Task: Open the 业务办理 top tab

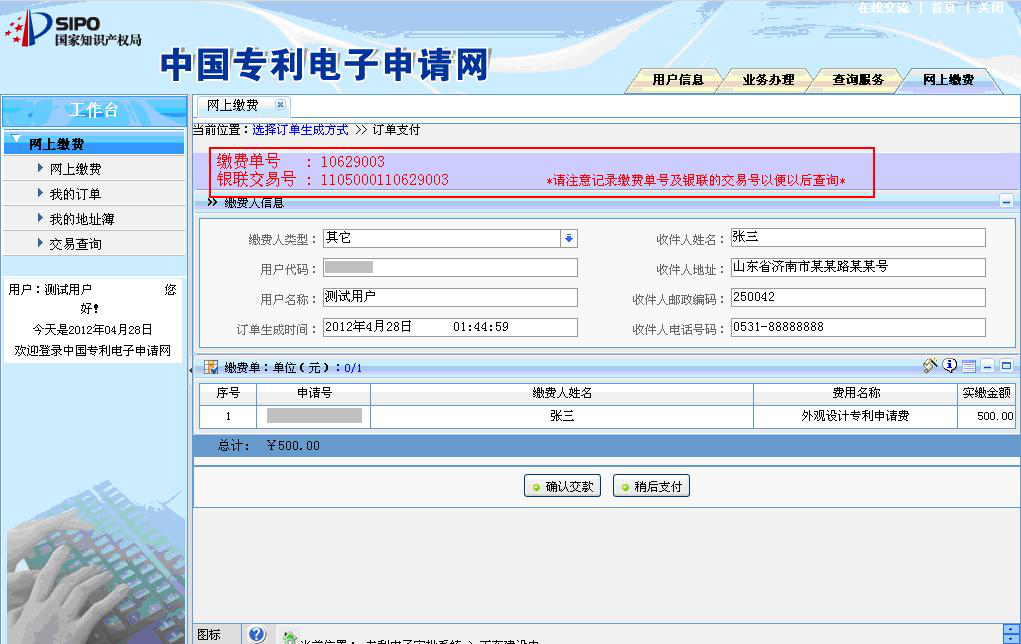Action: coord(768,80)
